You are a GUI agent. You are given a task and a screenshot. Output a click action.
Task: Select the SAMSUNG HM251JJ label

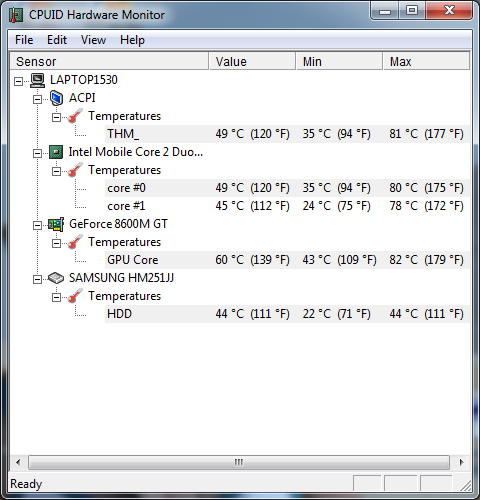pos(121,278)
